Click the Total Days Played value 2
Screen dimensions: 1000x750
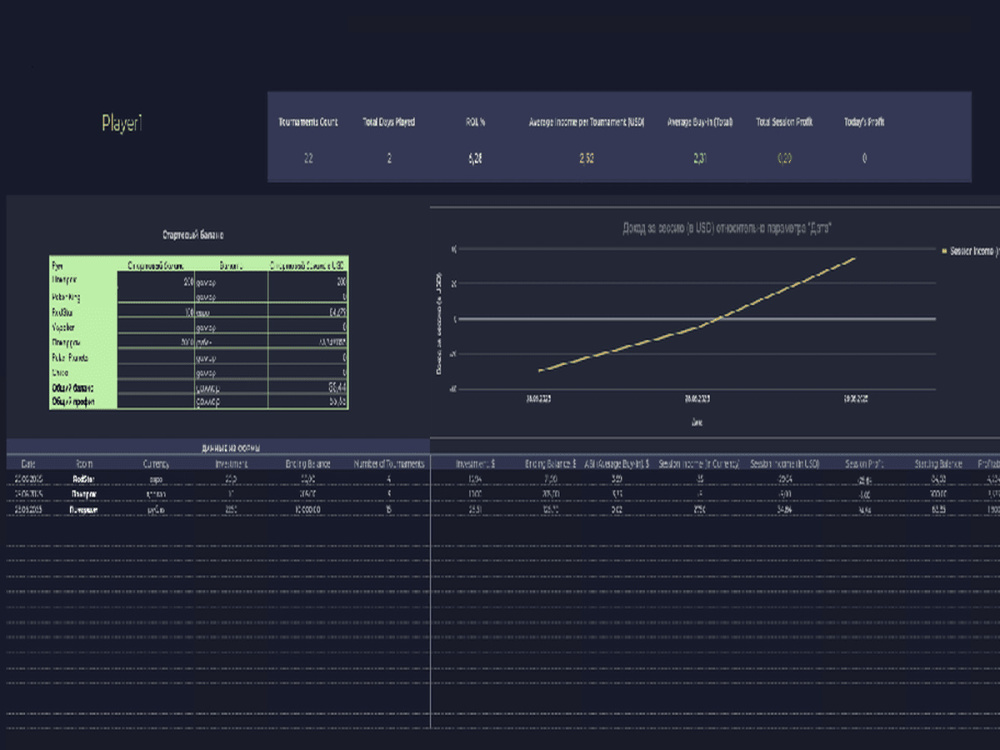389,158
